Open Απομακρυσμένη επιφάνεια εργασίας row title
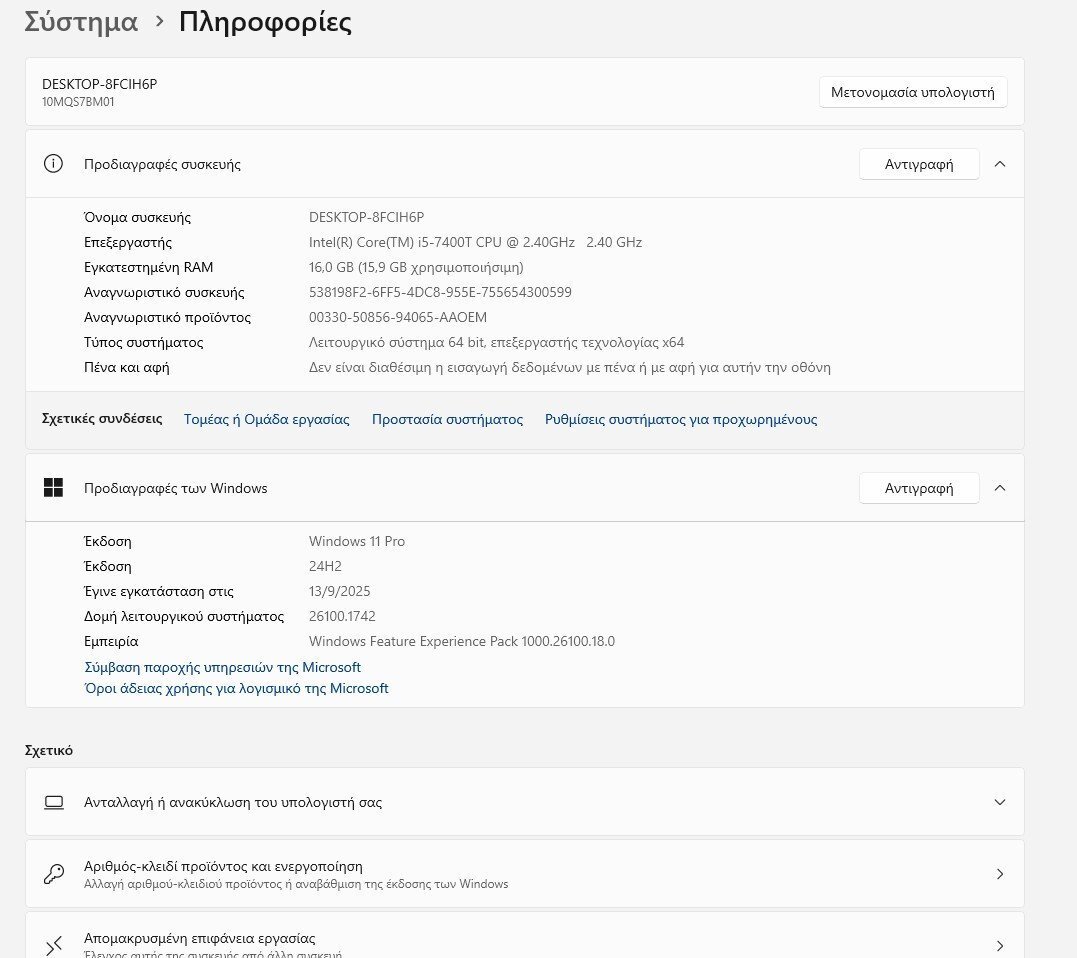The image size is (1077, 958). tap(199, 938)
